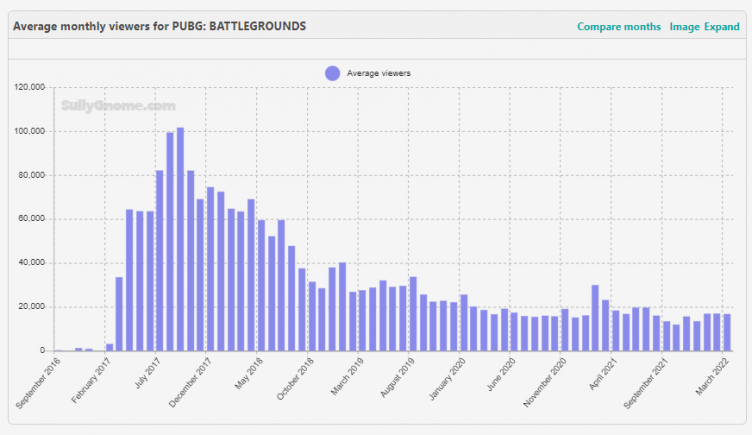This screenshot has width=752, height=435.
Task: Click the August 2019 axis label
Action: coord(398,378)
